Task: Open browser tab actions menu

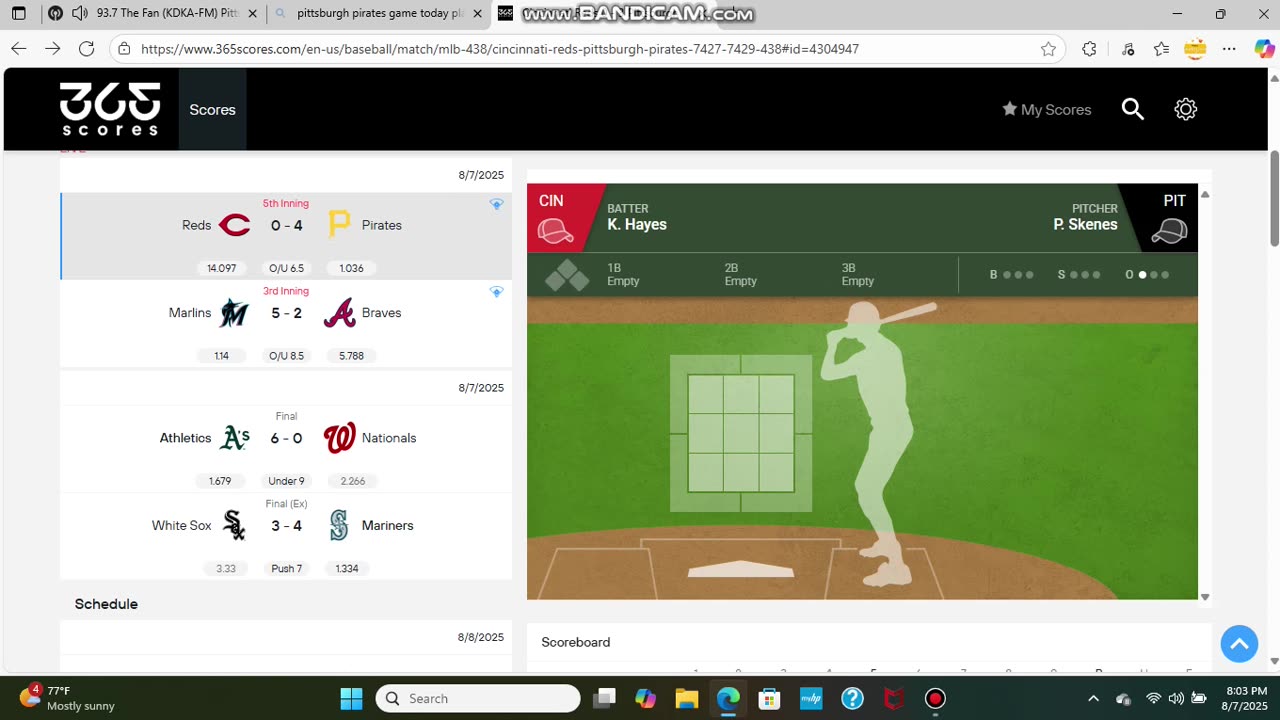Action: coord(18,14)
